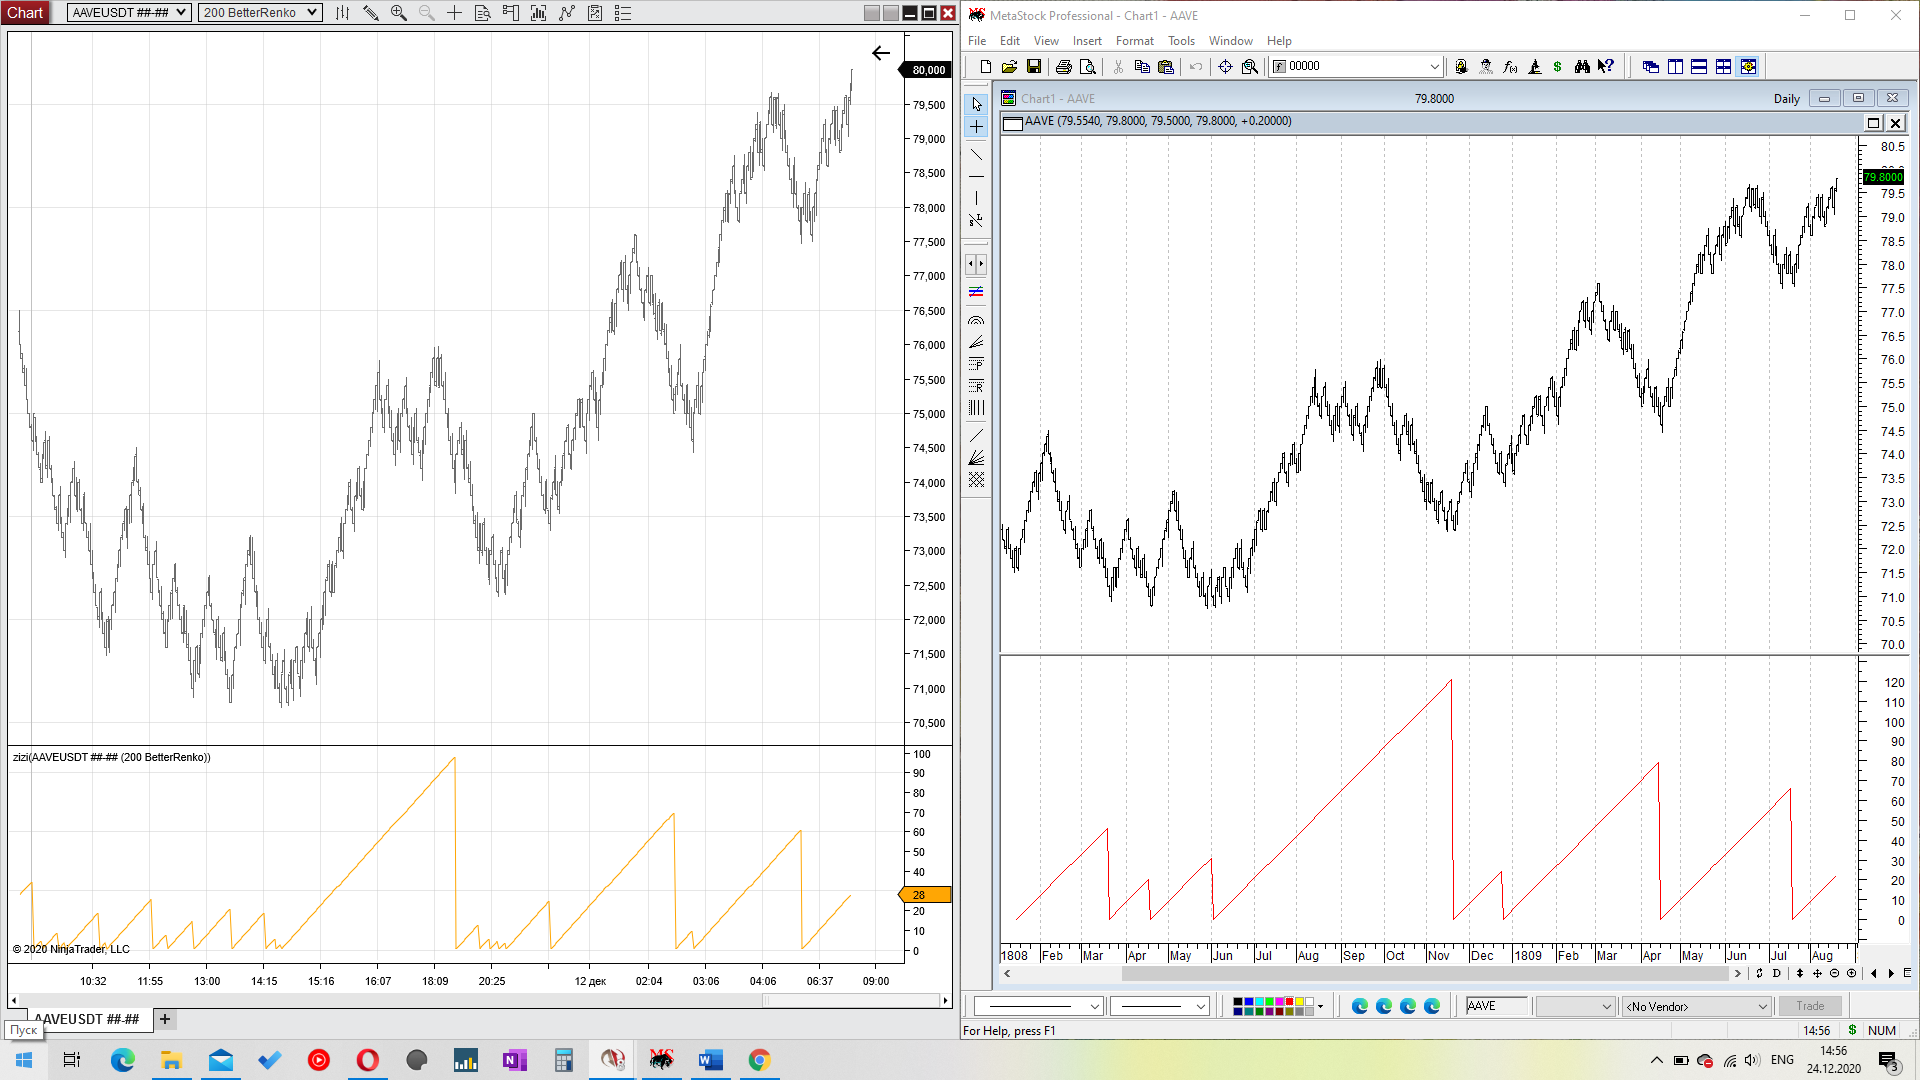Click the AAVE symbol input field
The height and width of the screenshot is (1080, 1920).
(x=1496, y=1006)
